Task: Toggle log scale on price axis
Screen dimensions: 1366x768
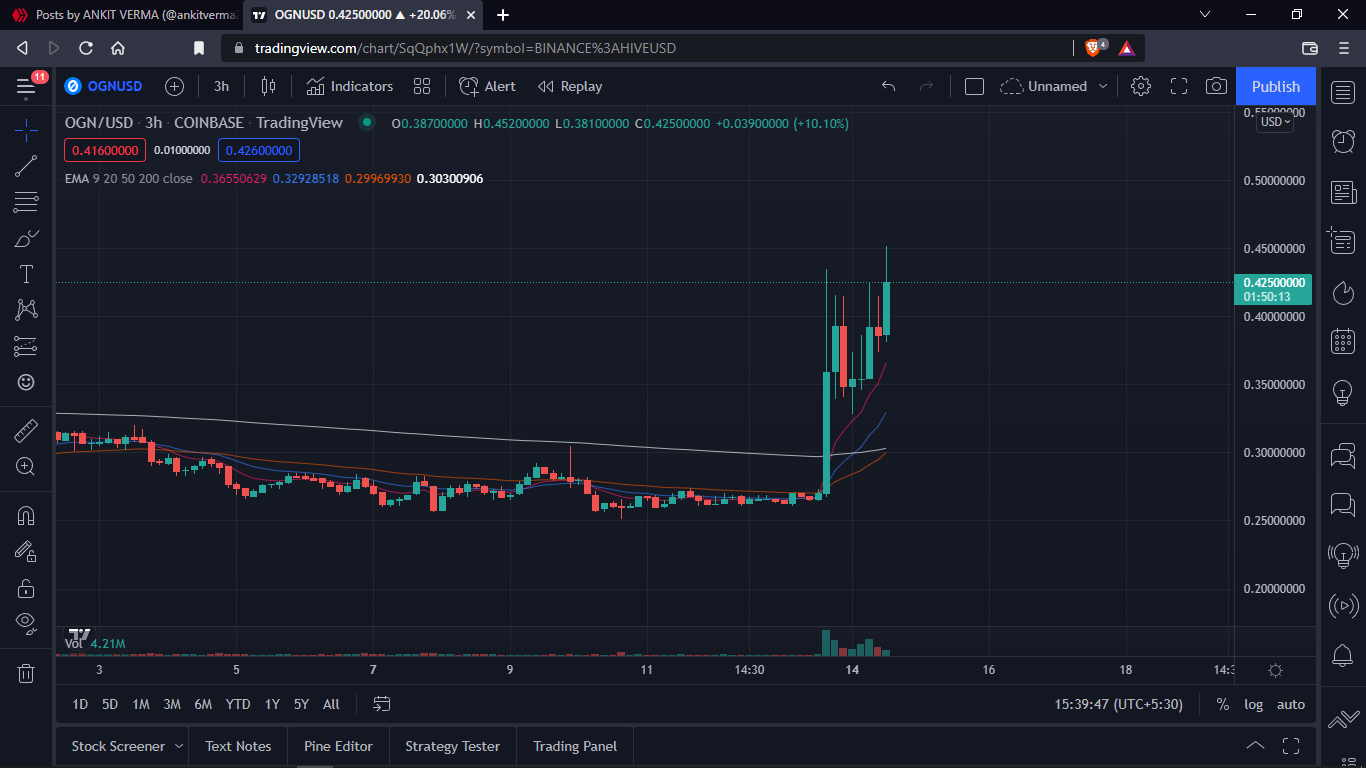Action: tap(1253, 704)
